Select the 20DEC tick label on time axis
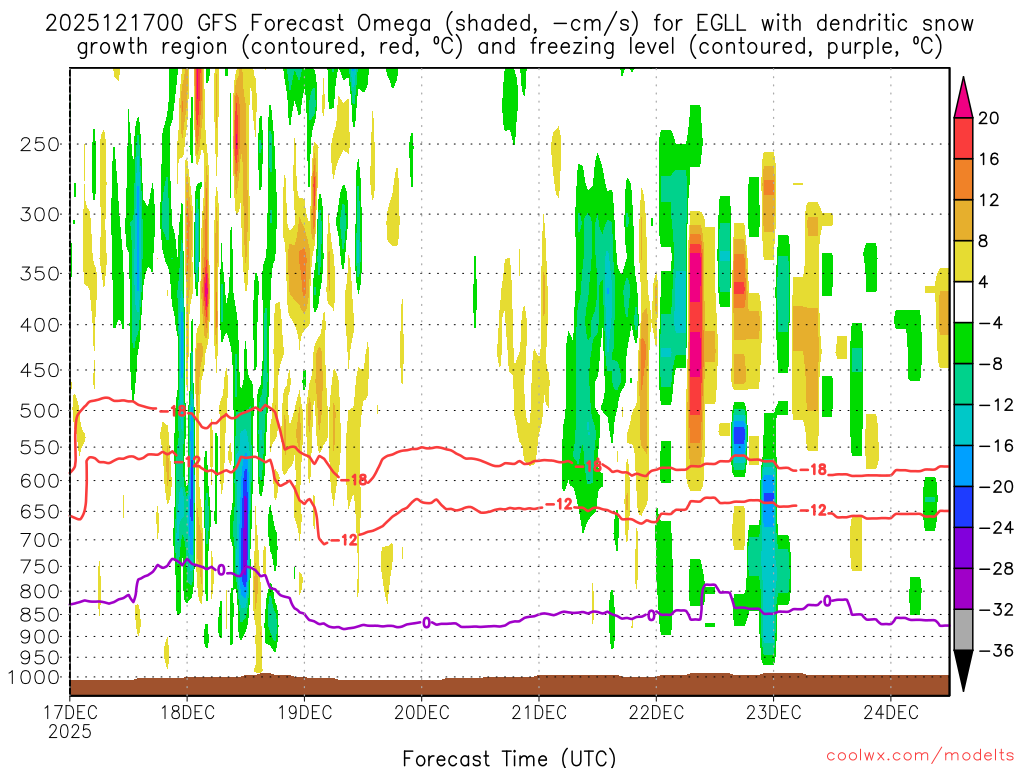This screenshot has width=1024, height=768. click(420, 713)
